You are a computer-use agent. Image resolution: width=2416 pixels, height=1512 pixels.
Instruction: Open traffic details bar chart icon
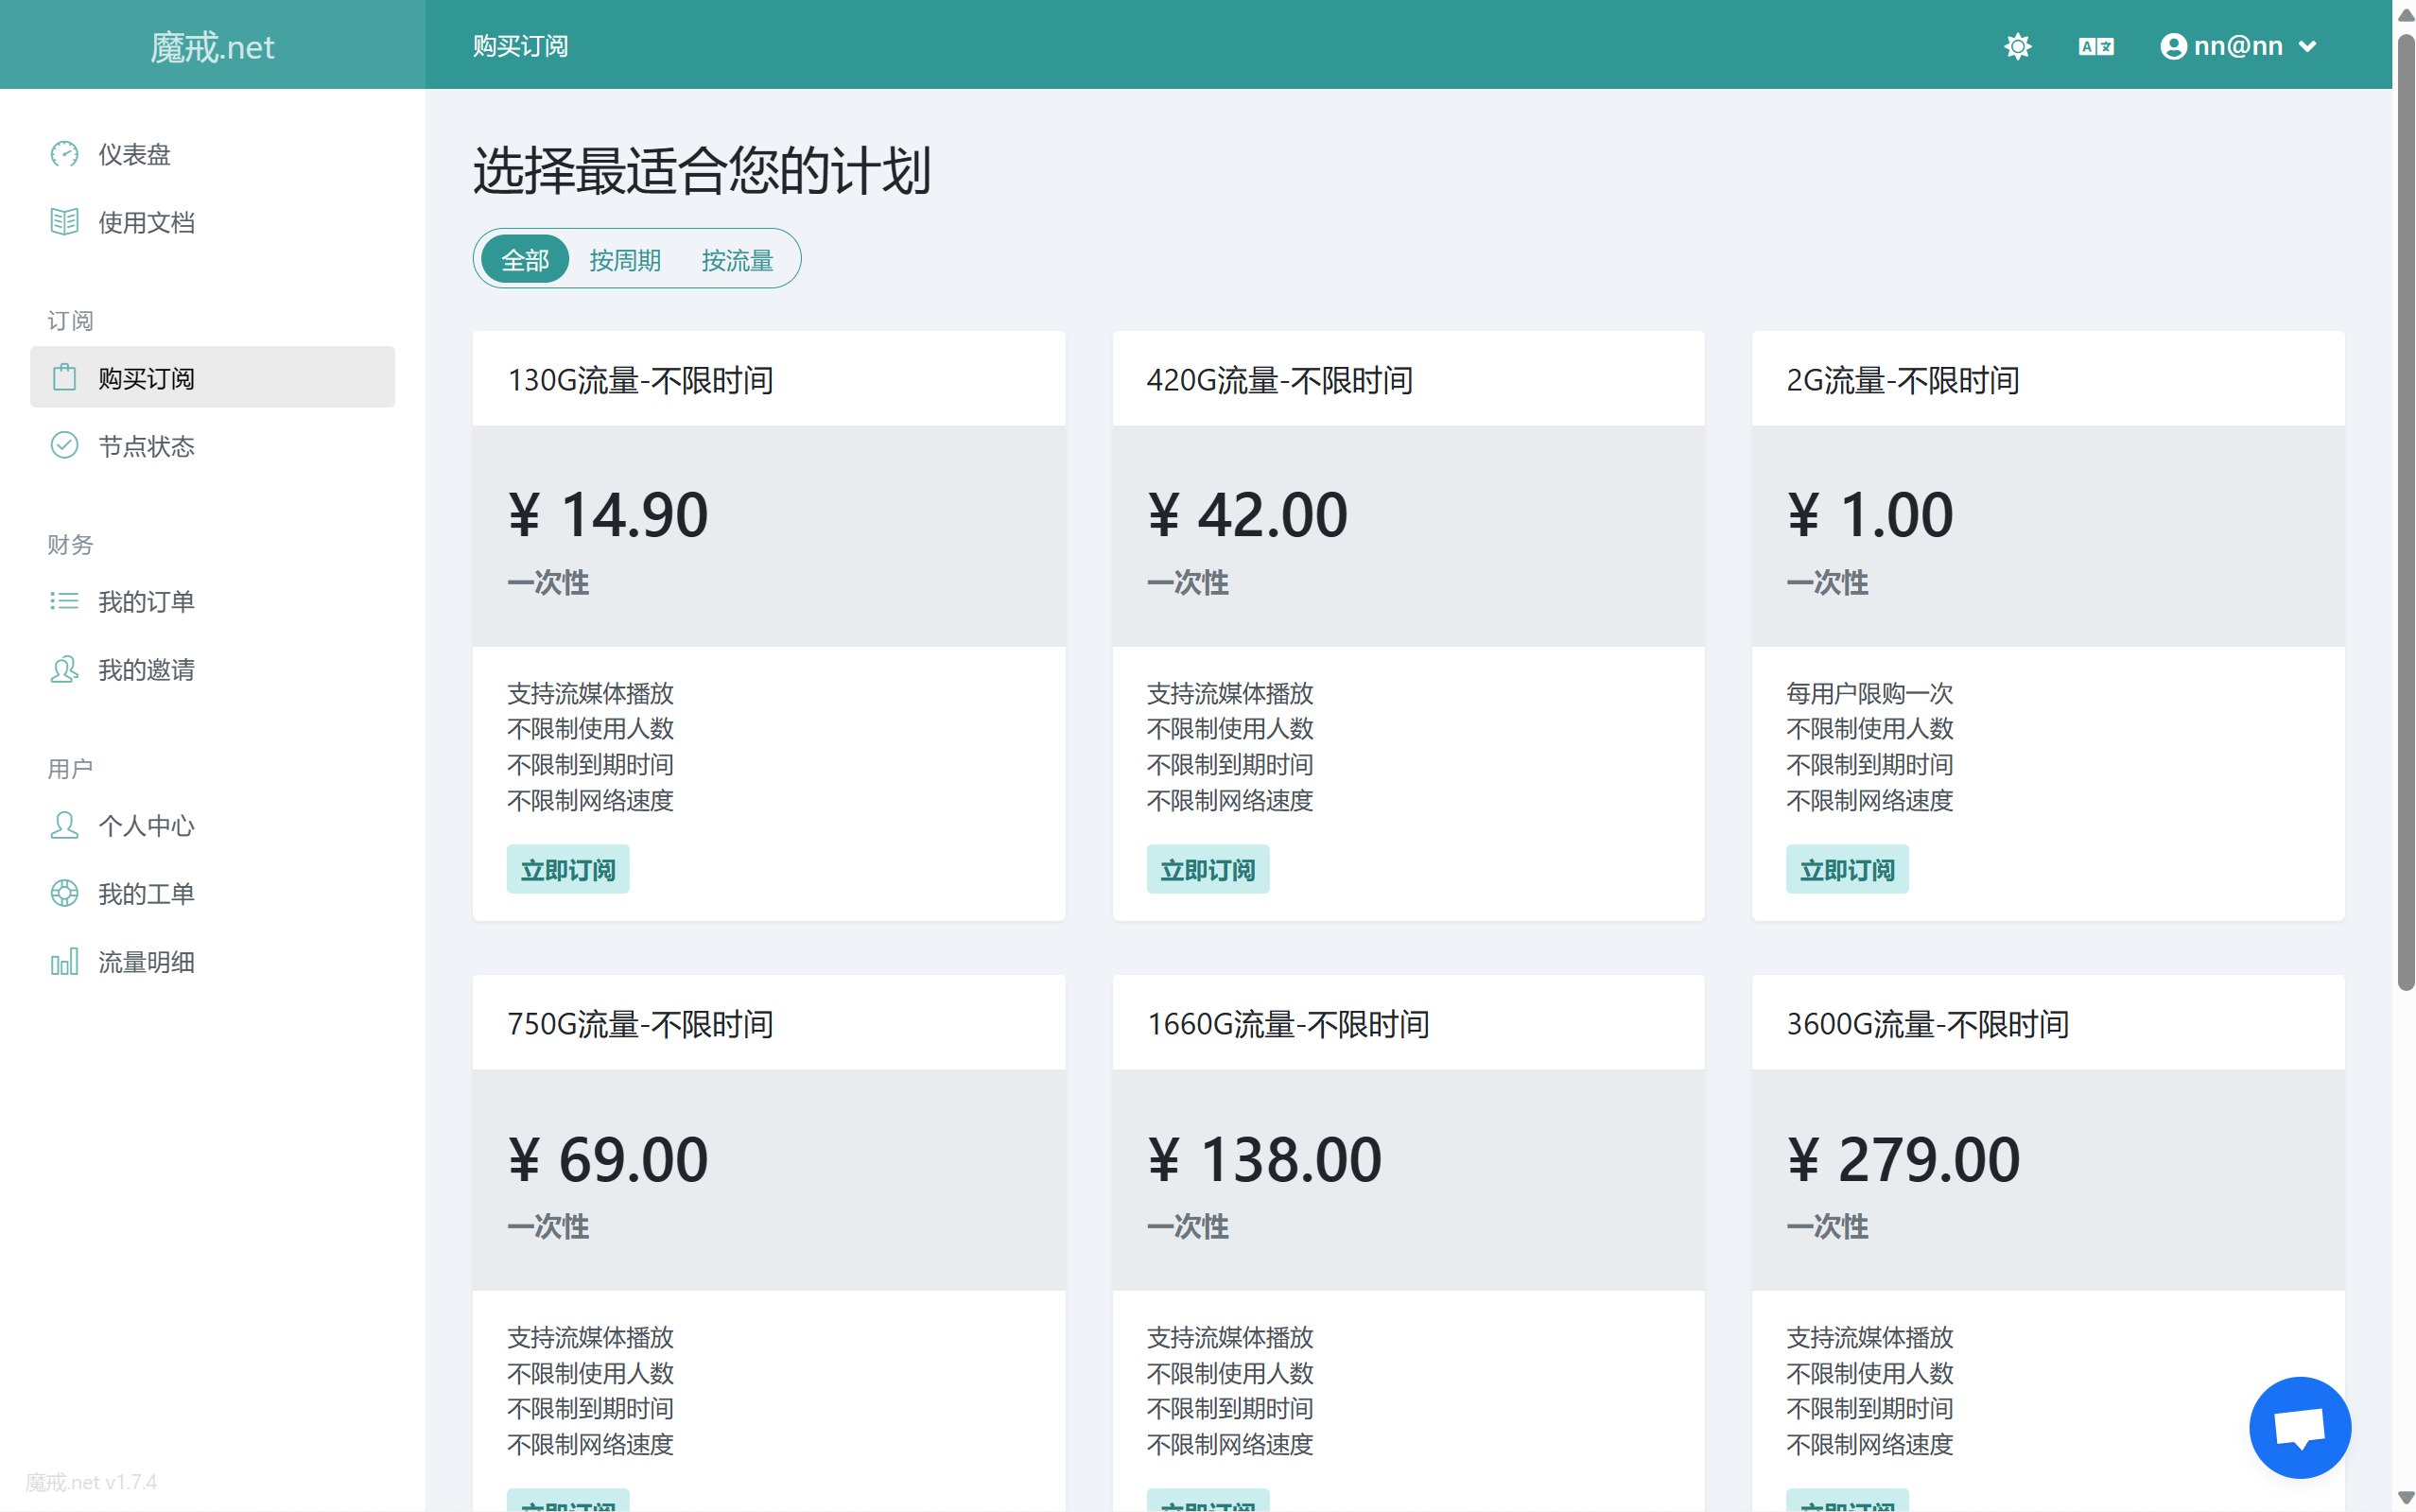tap(64, 962)
